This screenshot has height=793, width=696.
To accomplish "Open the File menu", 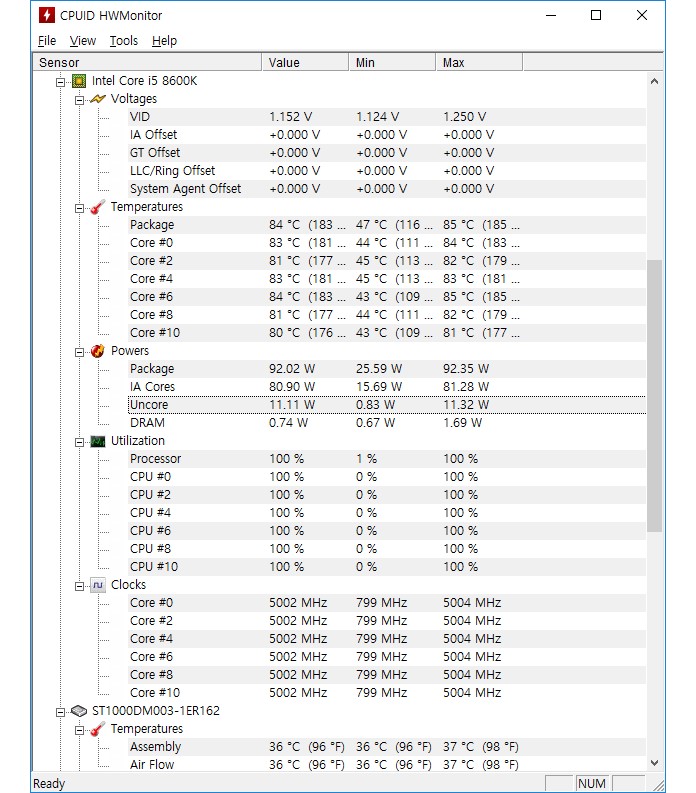I will coord(47,40).
